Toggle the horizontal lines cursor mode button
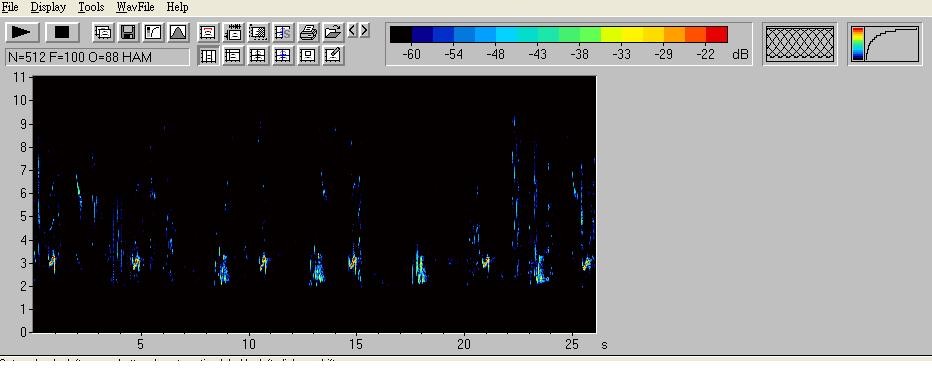The height and width of the screenshot is (384, 932). pyautogui.click(x=233, y=55)
